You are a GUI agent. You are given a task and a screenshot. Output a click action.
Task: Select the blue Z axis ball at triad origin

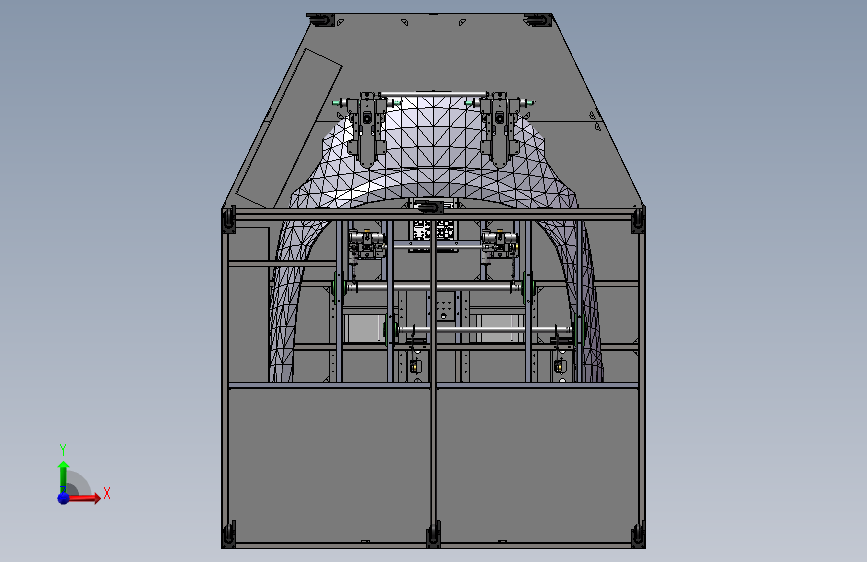click(64, 498)
